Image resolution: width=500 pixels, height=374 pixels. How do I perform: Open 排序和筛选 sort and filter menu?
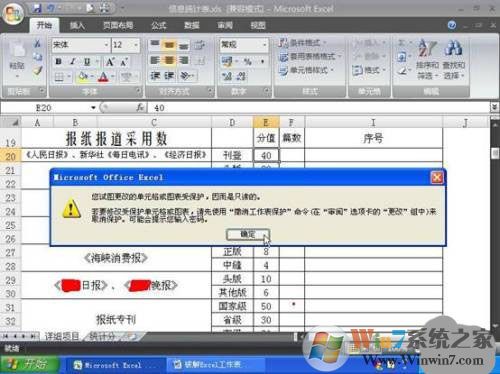(x=427, y=60)
